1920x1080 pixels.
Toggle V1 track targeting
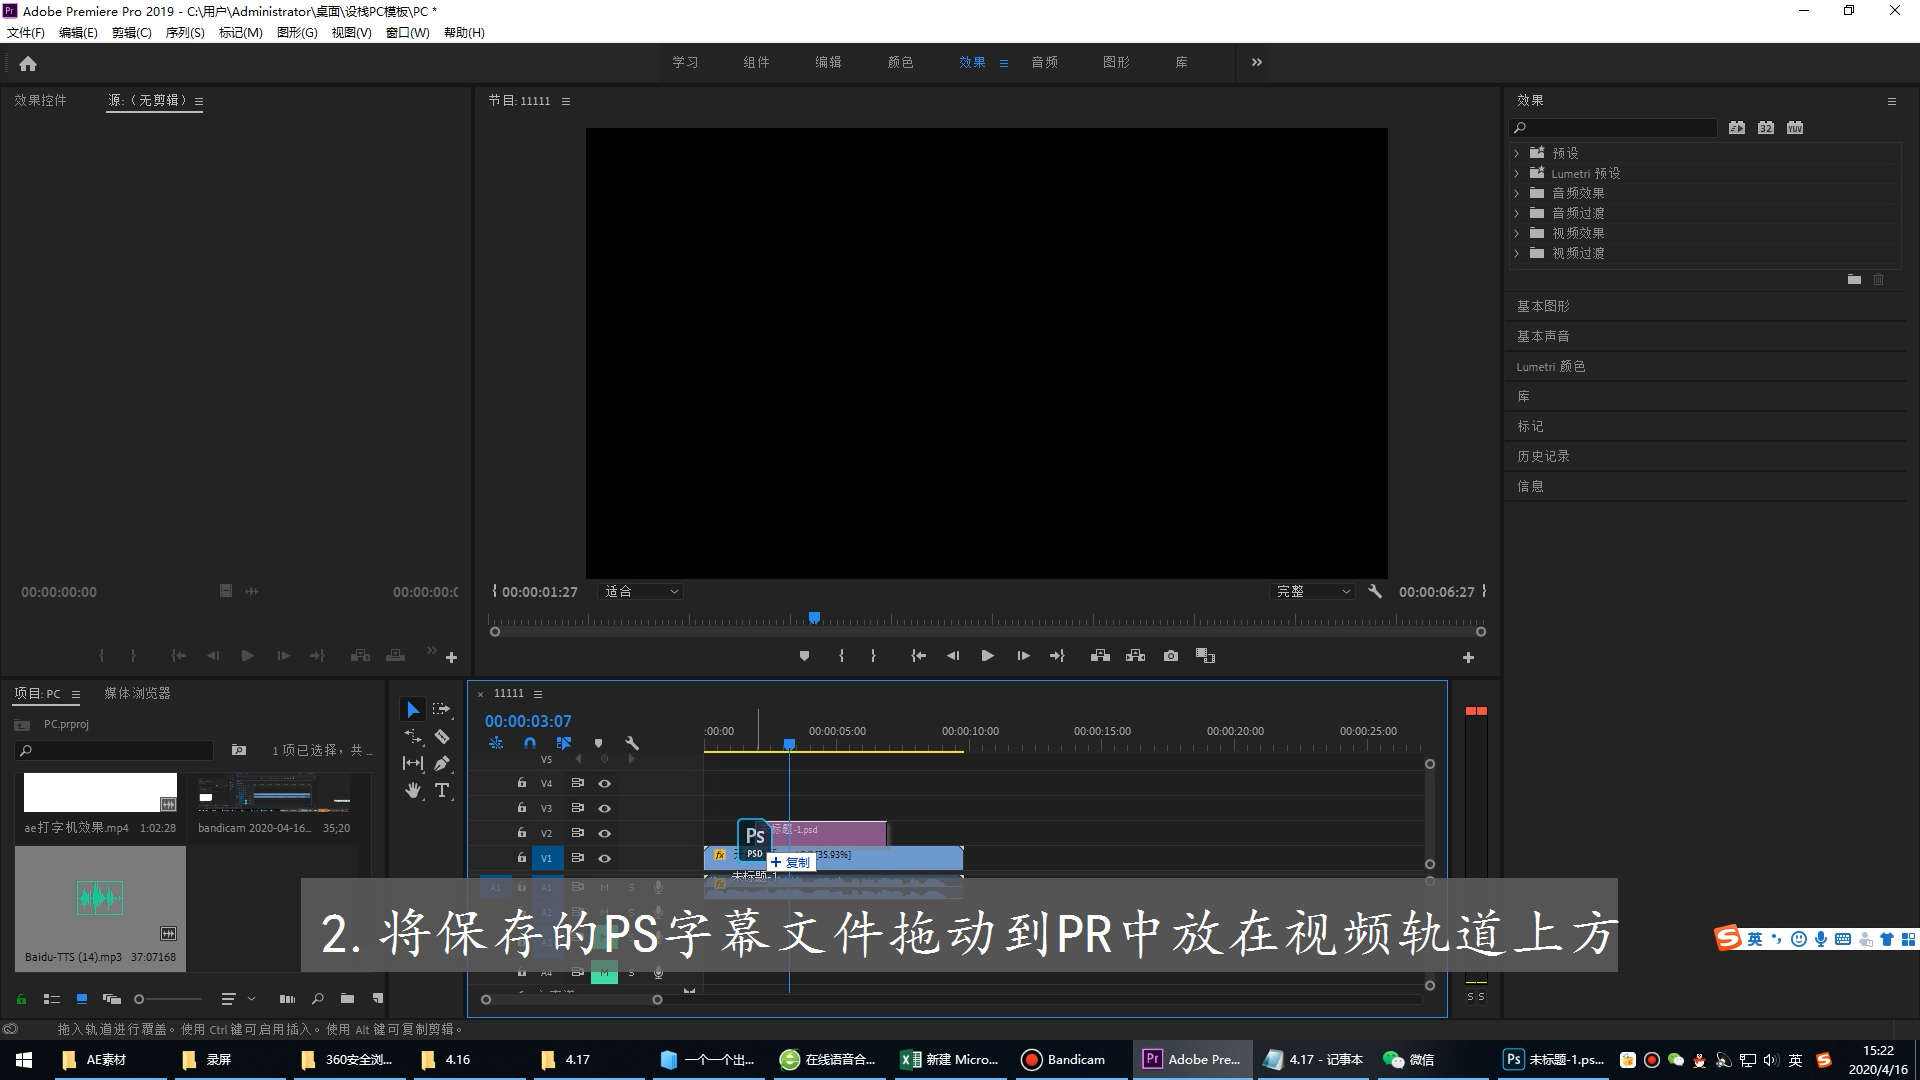(x=547, y=858)
